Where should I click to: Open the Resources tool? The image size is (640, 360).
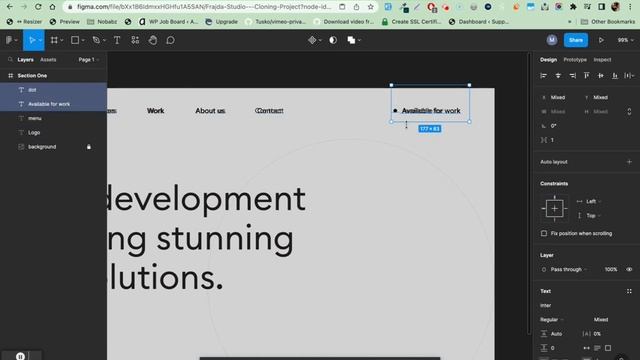(x=135, y=40)
